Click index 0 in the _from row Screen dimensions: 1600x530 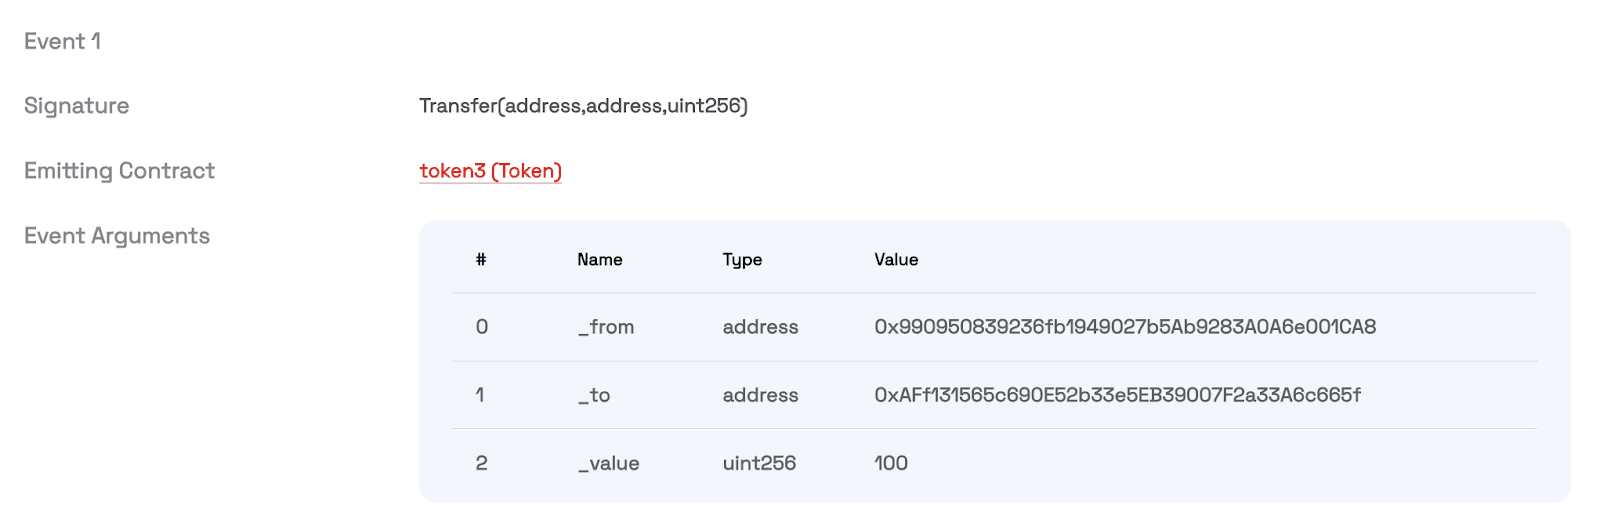[x=482, y=327]
